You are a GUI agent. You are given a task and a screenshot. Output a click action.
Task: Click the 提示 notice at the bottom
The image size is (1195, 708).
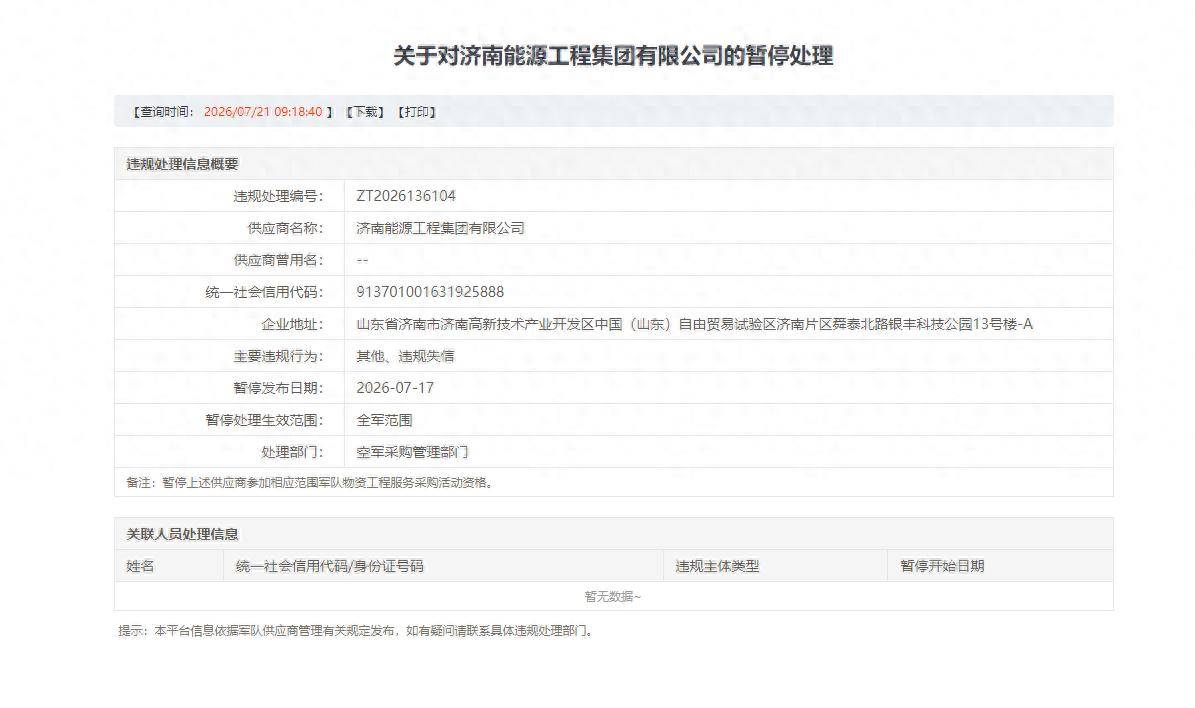point(357,631)
